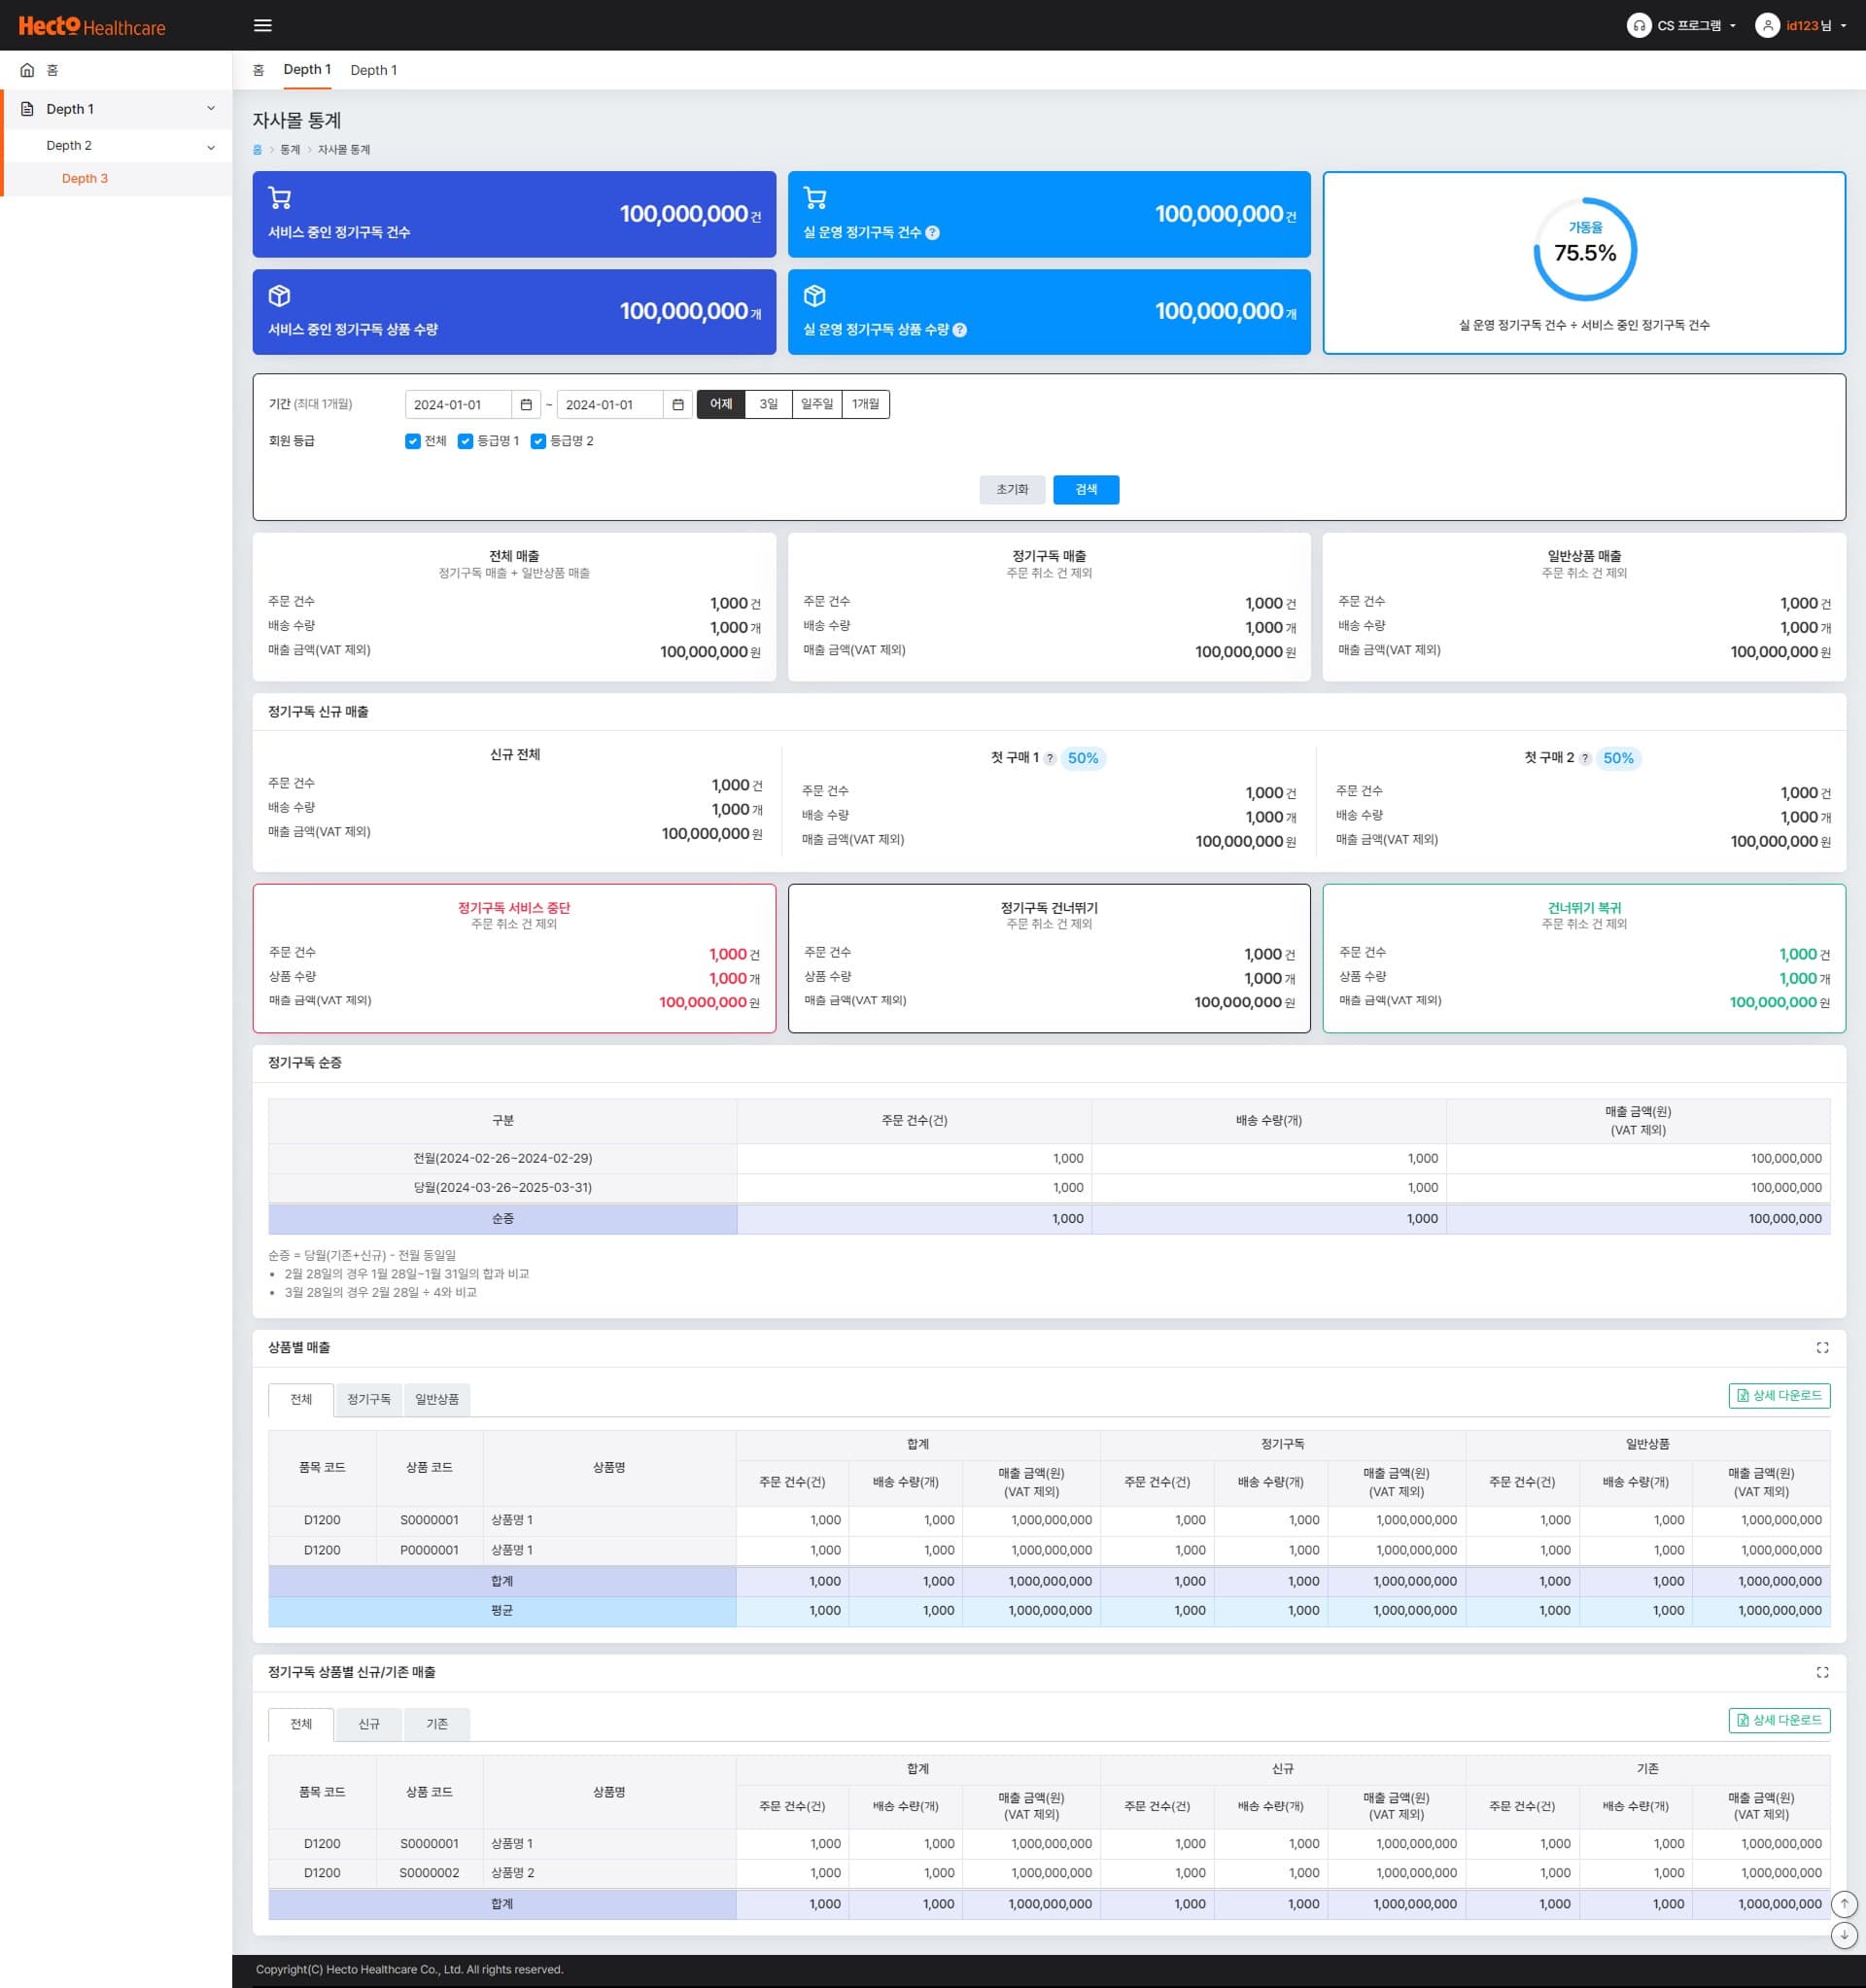
Task: Click the 통계 breadcrumb link
Action: [290, 150]
